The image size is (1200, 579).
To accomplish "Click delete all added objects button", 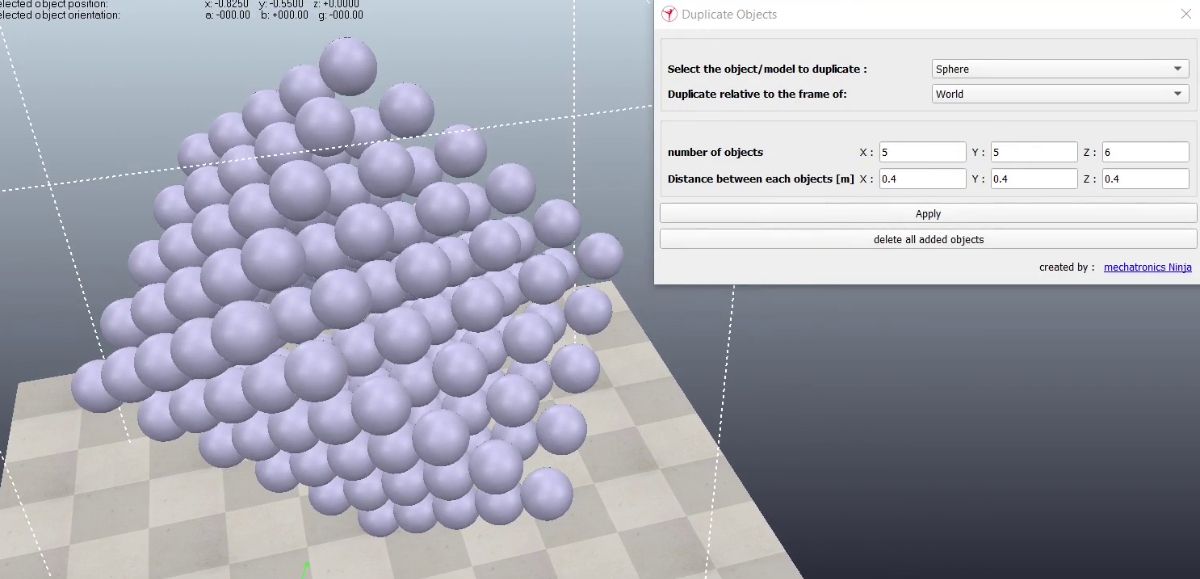I will 928,239.
